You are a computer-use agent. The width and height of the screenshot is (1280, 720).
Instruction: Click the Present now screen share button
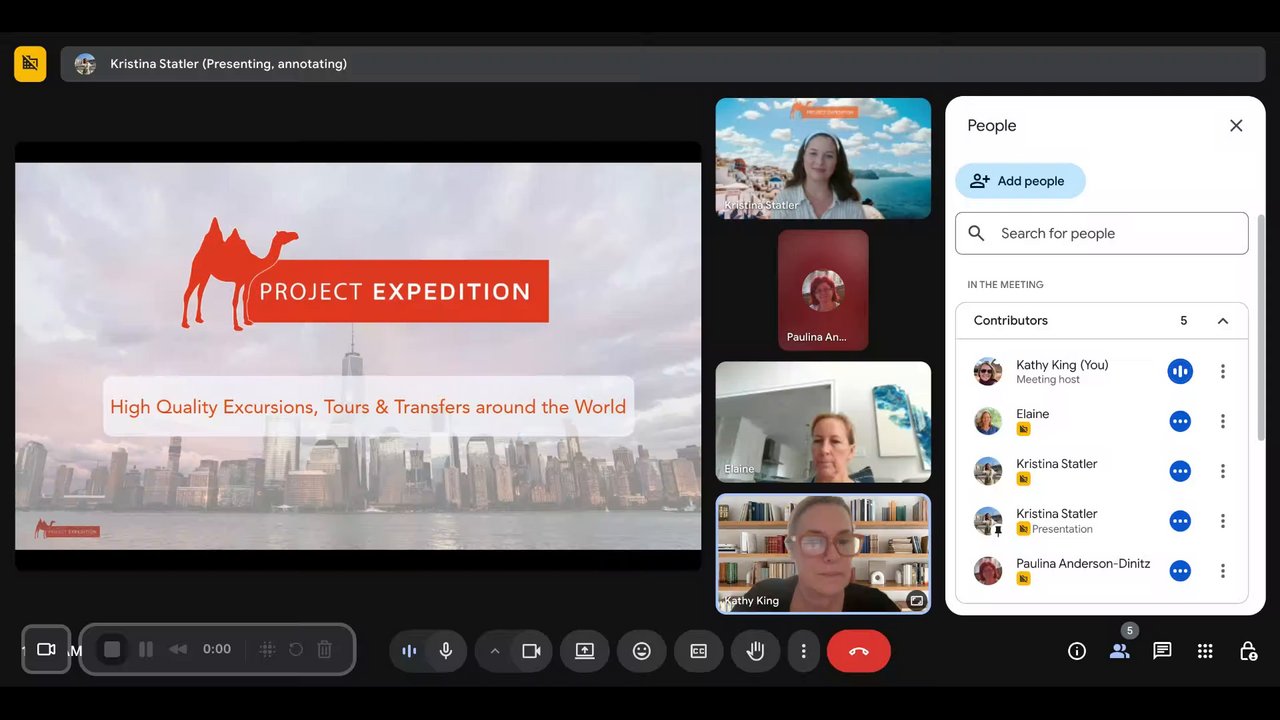coord(585,651)
